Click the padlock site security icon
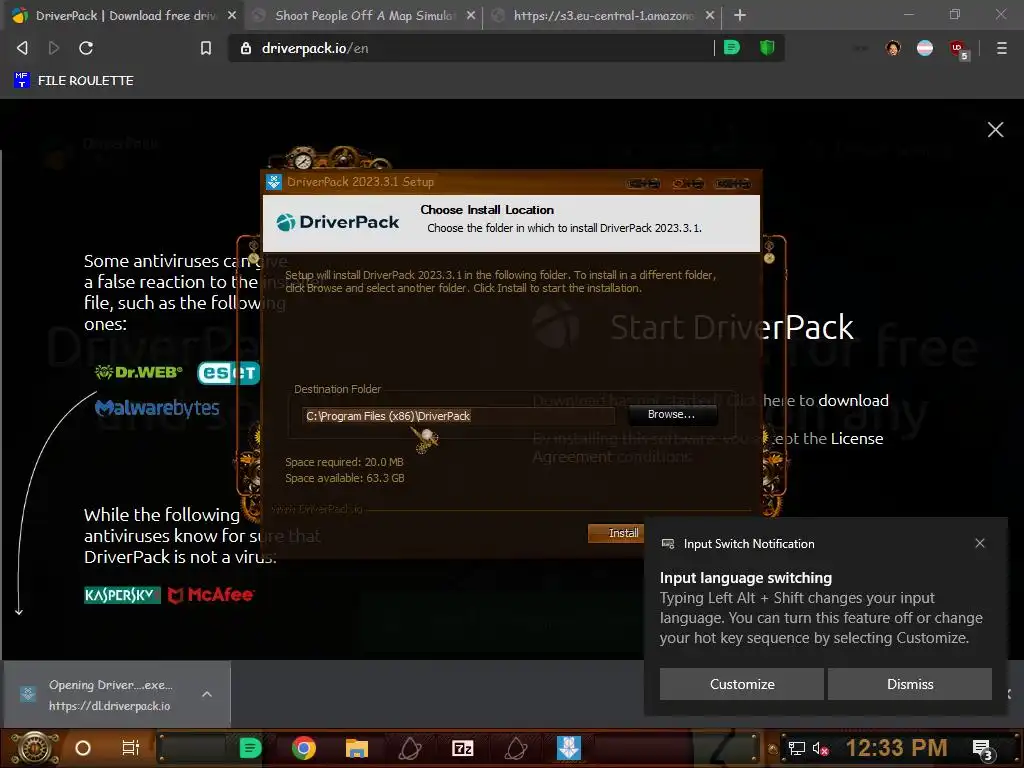The height and width of the screenshot is (768, 1024). point(246,48)
